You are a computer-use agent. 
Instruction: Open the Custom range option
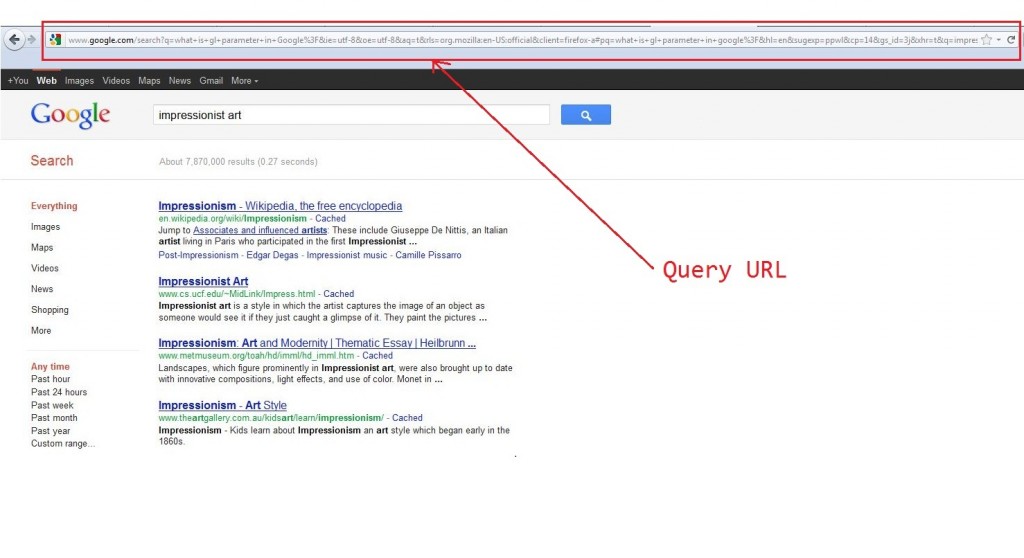[63, 444]
